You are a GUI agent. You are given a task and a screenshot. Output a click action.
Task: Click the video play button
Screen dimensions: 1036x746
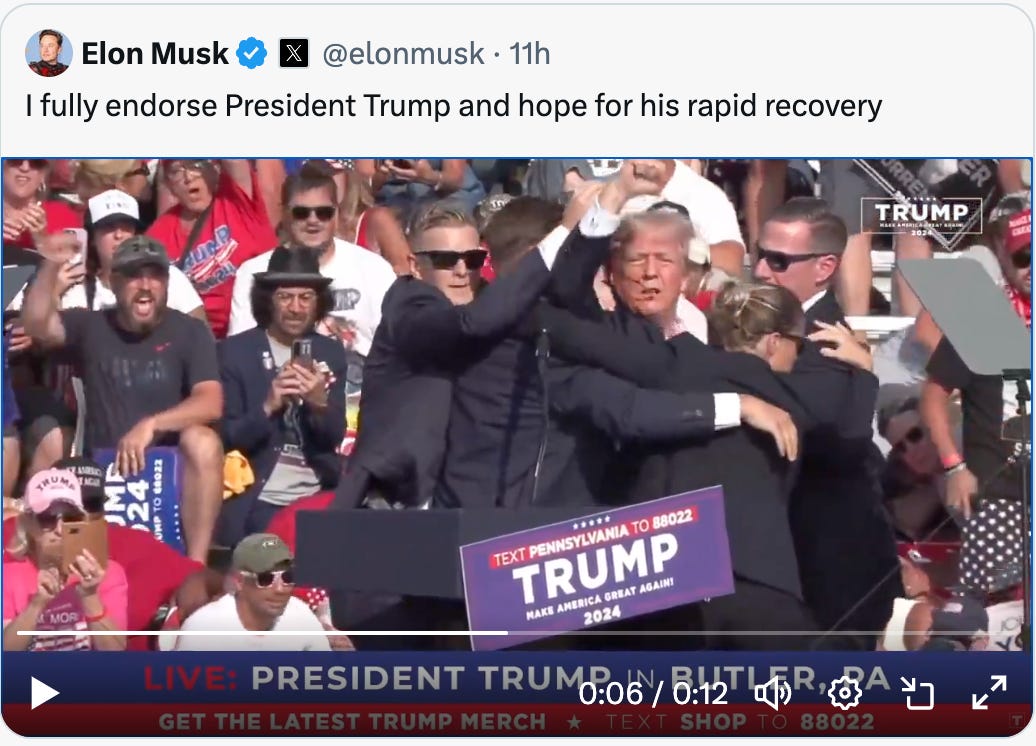point(45,694)
